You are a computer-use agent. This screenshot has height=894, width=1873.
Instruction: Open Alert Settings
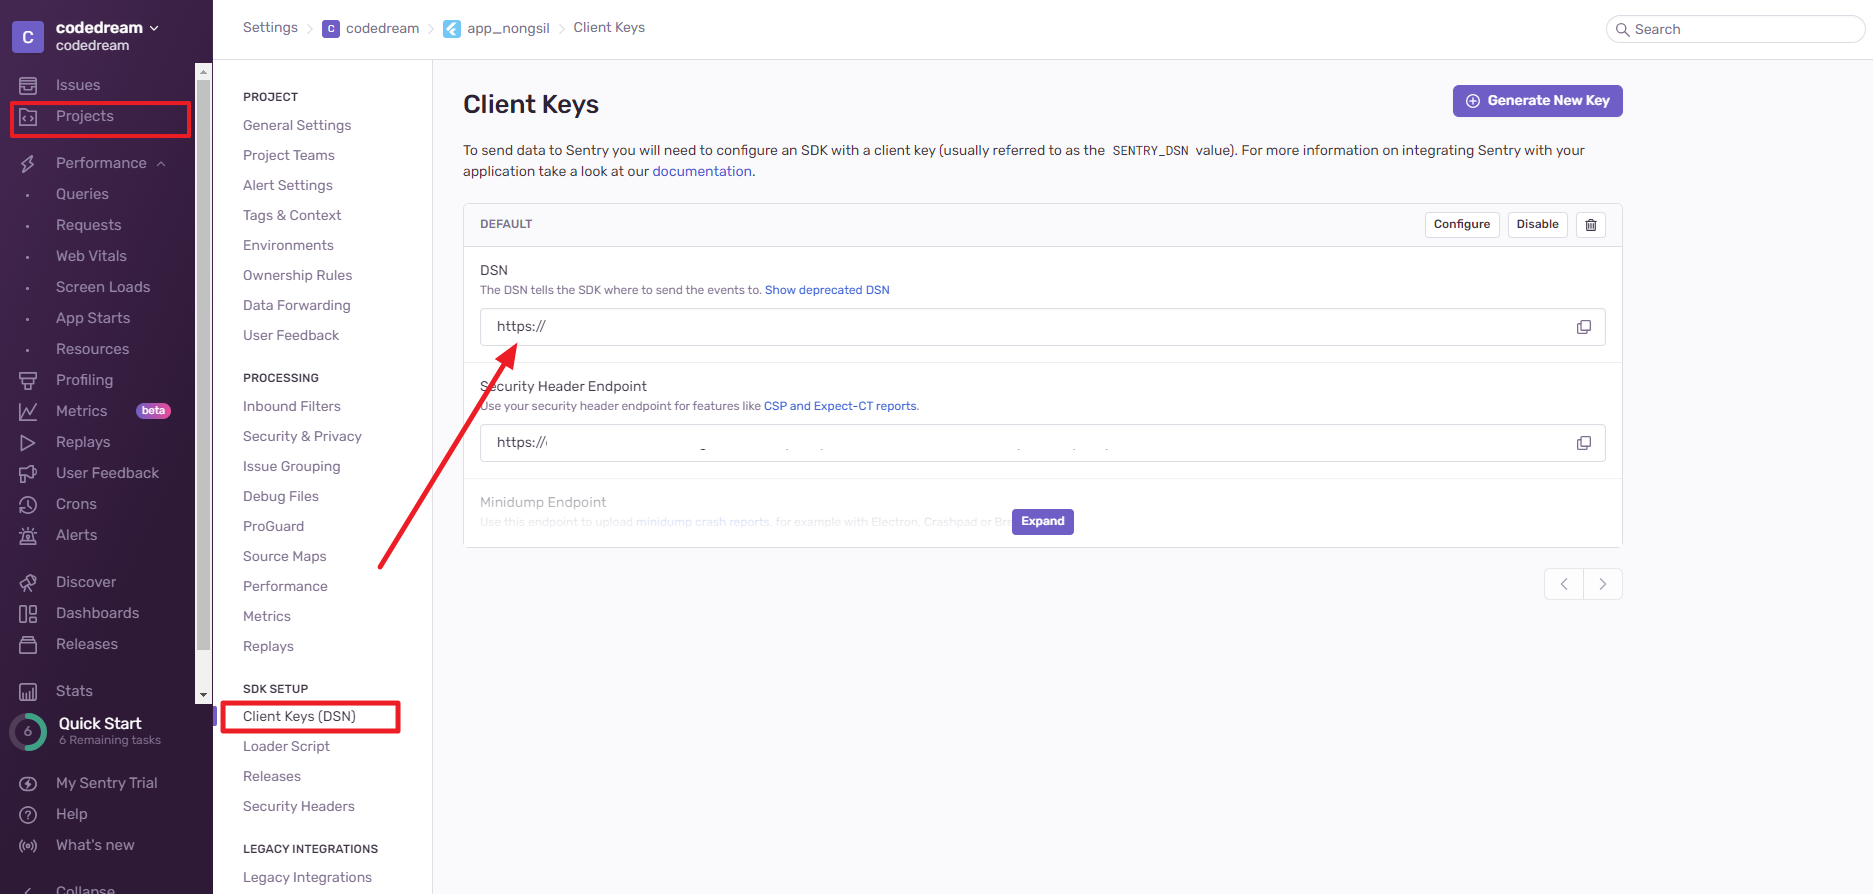point(288,185)
